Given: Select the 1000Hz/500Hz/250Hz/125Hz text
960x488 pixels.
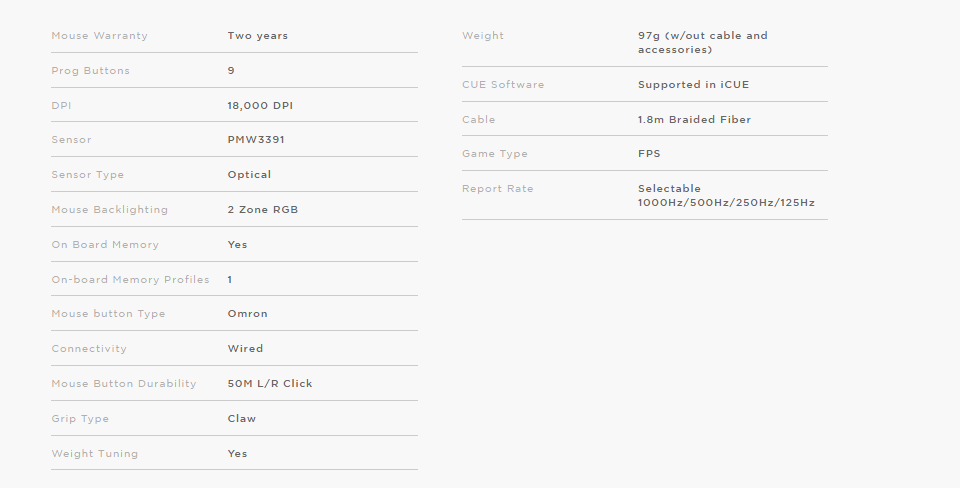Looking at the screenshot, I should pos(726,203).
